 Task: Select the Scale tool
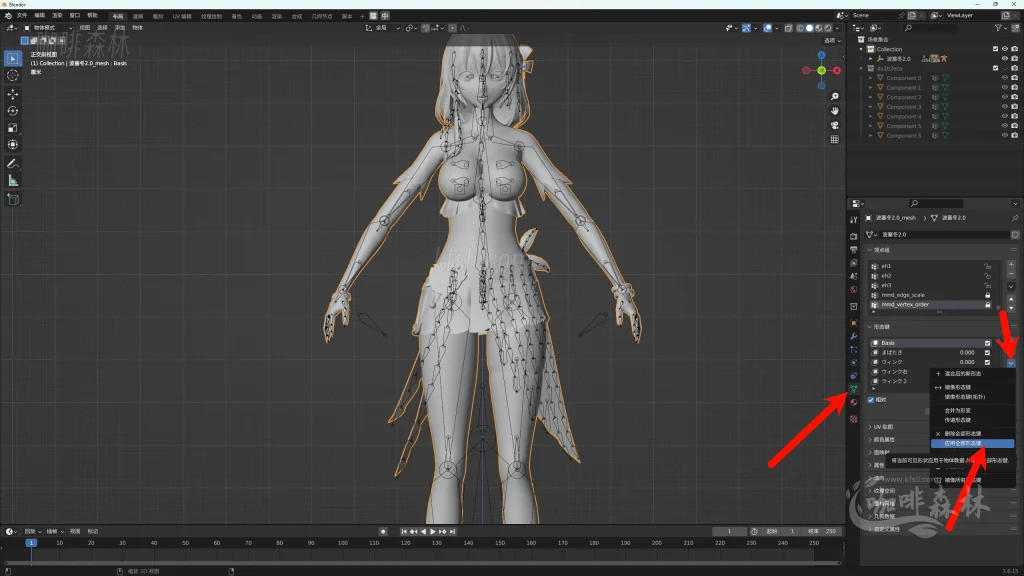click(12, 128)
